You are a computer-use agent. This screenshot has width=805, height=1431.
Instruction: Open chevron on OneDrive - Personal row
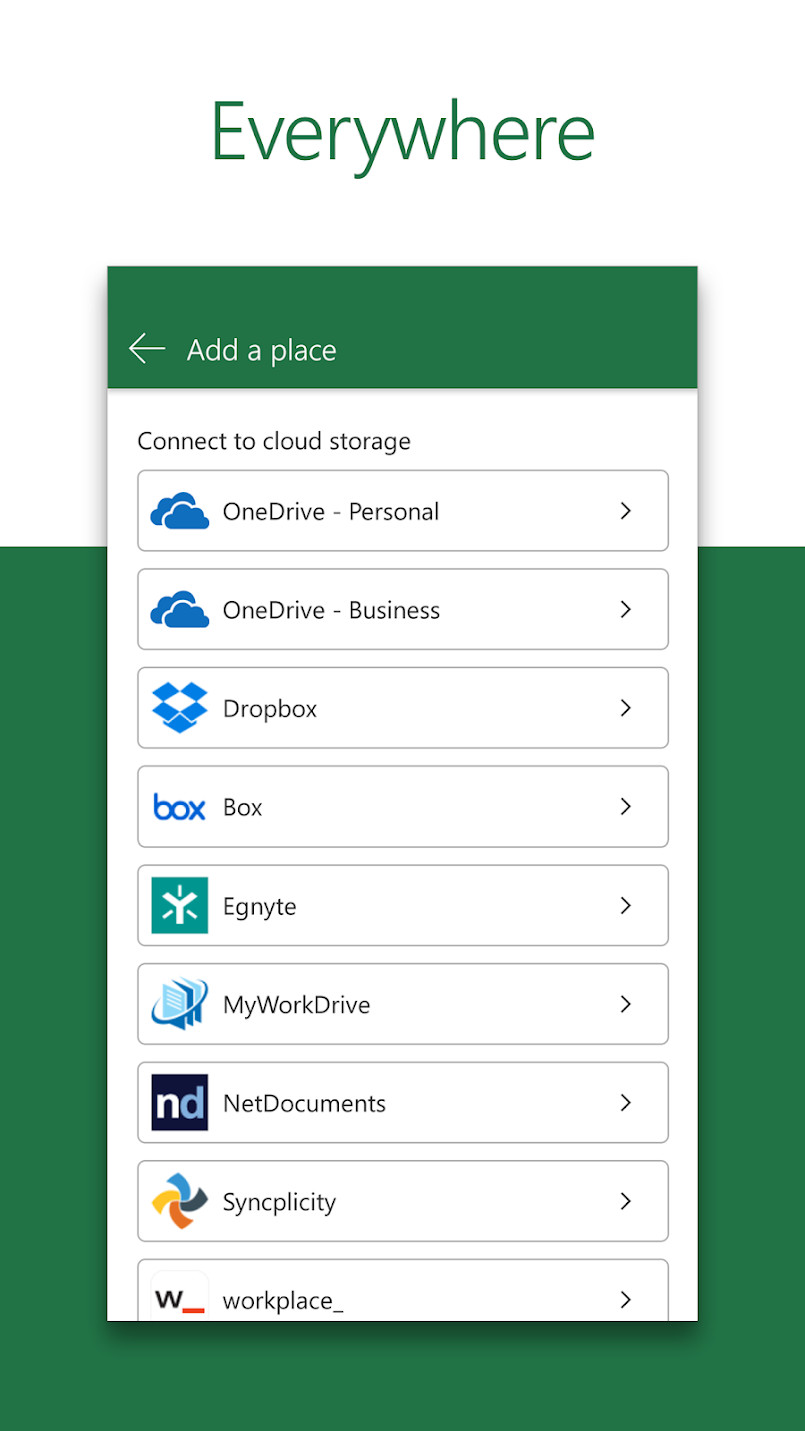click(626, 511)
